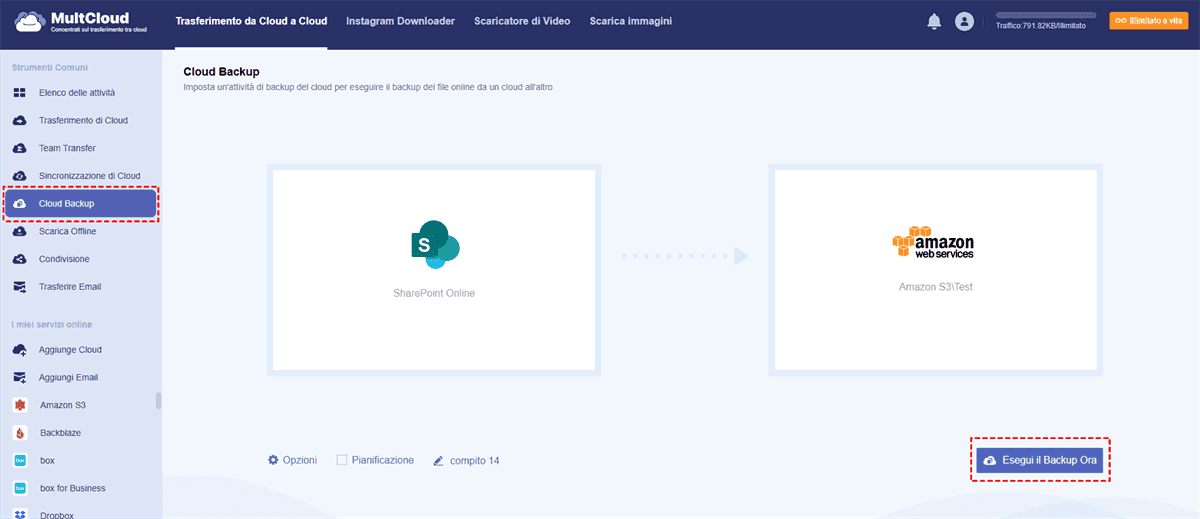Switch to Trasferimento da Cloud a Cloud tab
Viewport: 1200px width, 519px height.
tap(251, 21)
